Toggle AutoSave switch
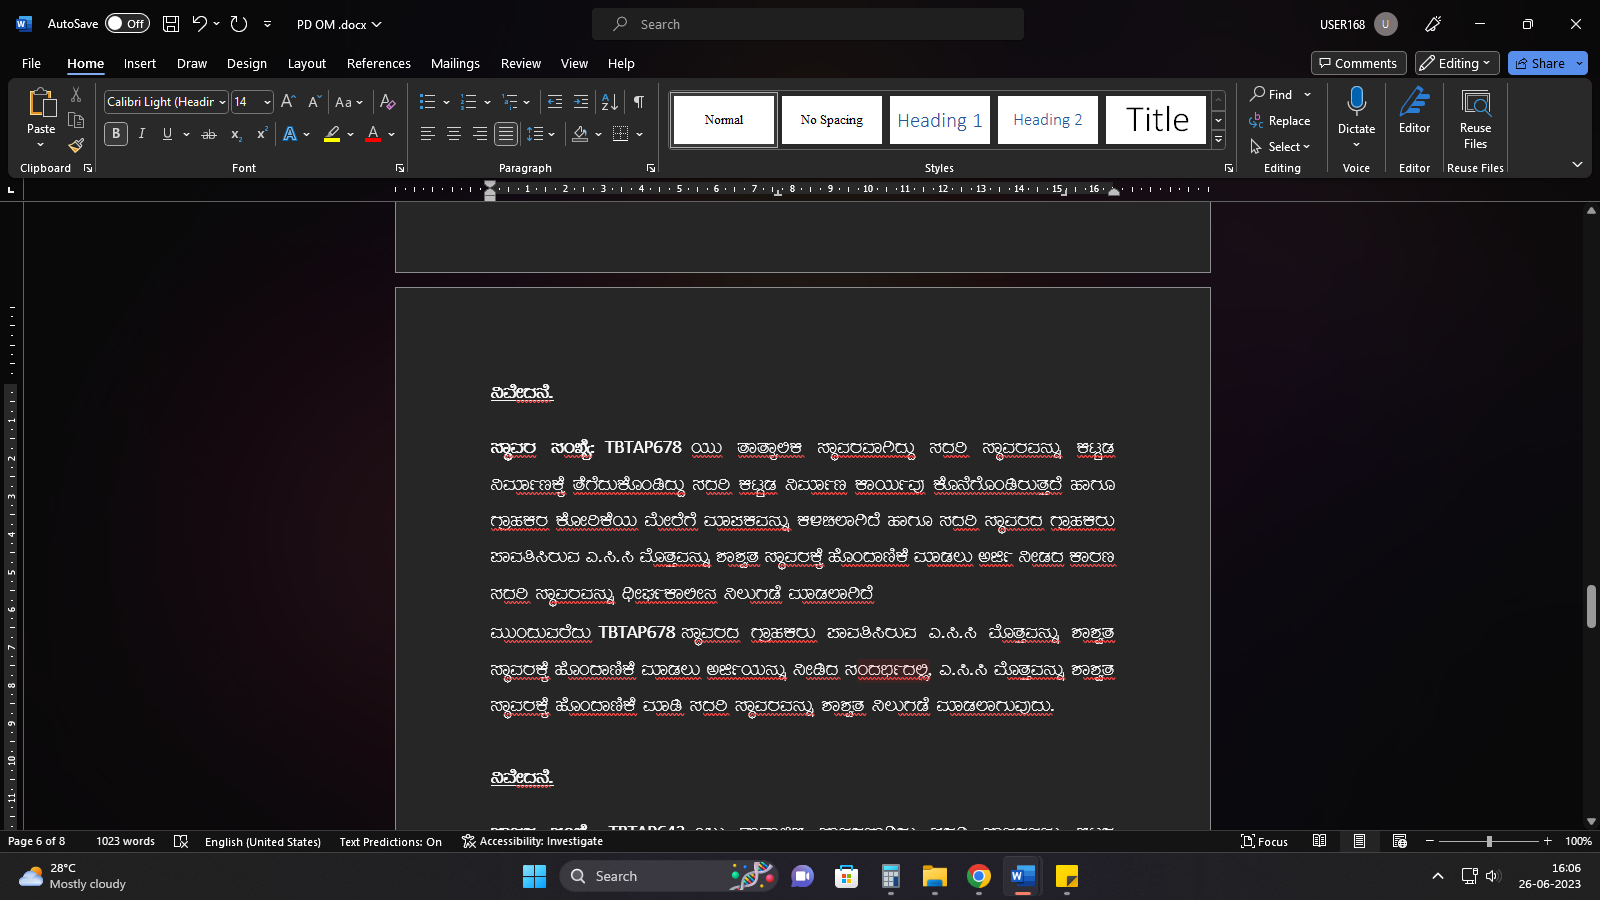1600x900 pixels. point(127,24)
